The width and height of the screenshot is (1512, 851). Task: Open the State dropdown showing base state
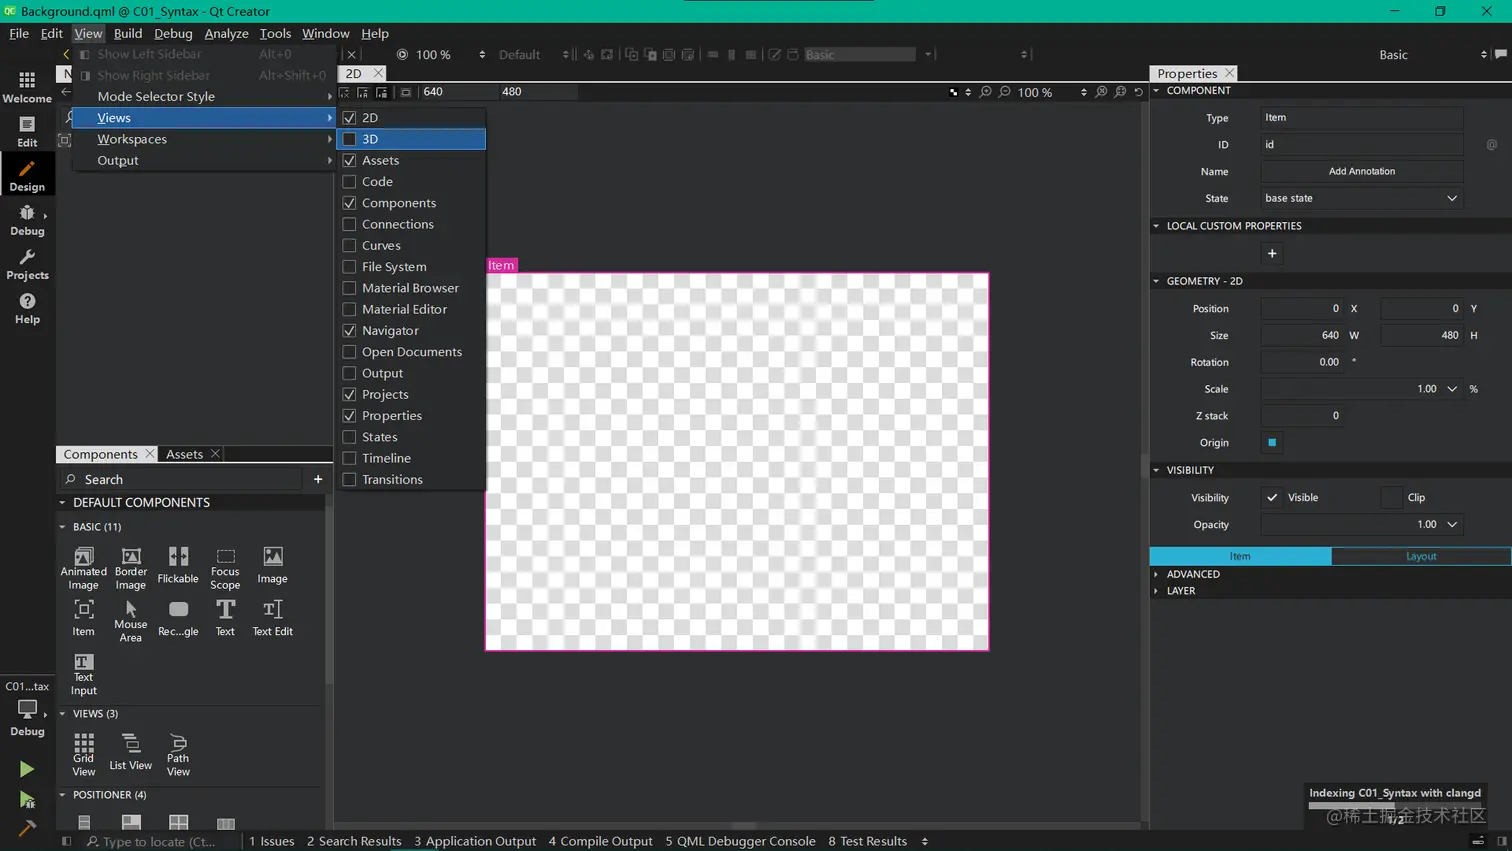(x=1361, y=198)
